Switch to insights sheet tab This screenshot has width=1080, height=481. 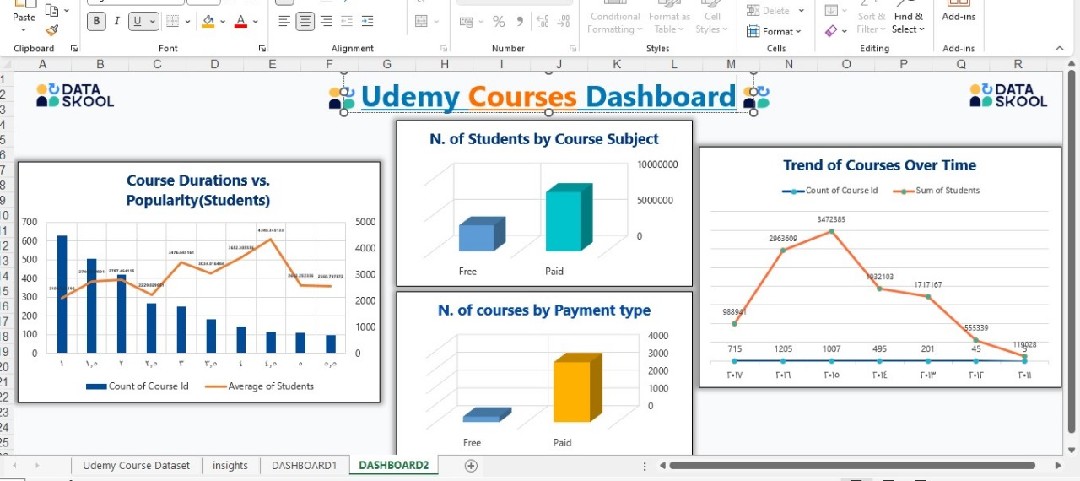tap(230, 466)
